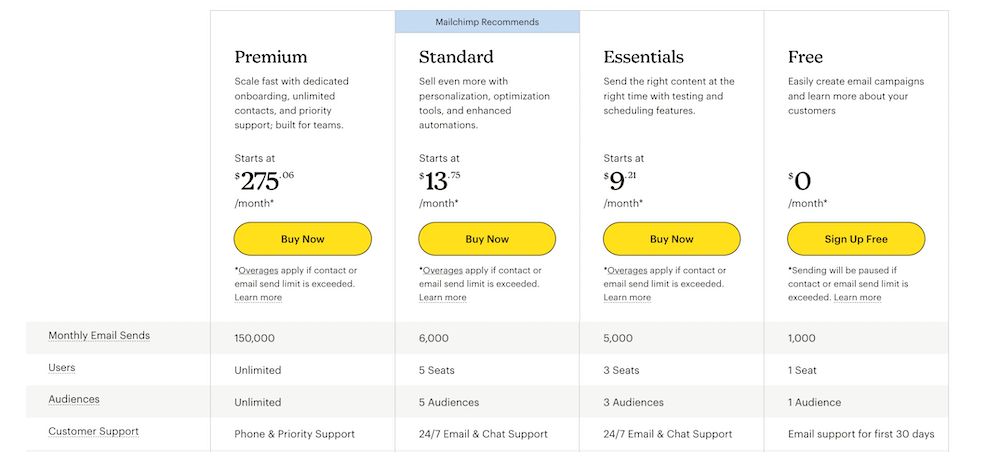Open Learn more link under Premium

pyautogui.click(x=258, y=298)
